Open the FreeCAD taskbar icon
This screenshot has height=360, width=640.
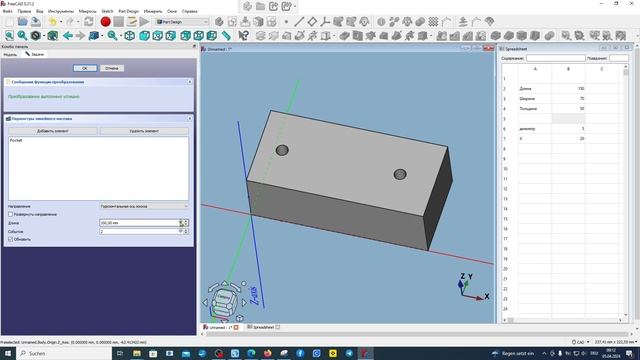pos(365,353)
